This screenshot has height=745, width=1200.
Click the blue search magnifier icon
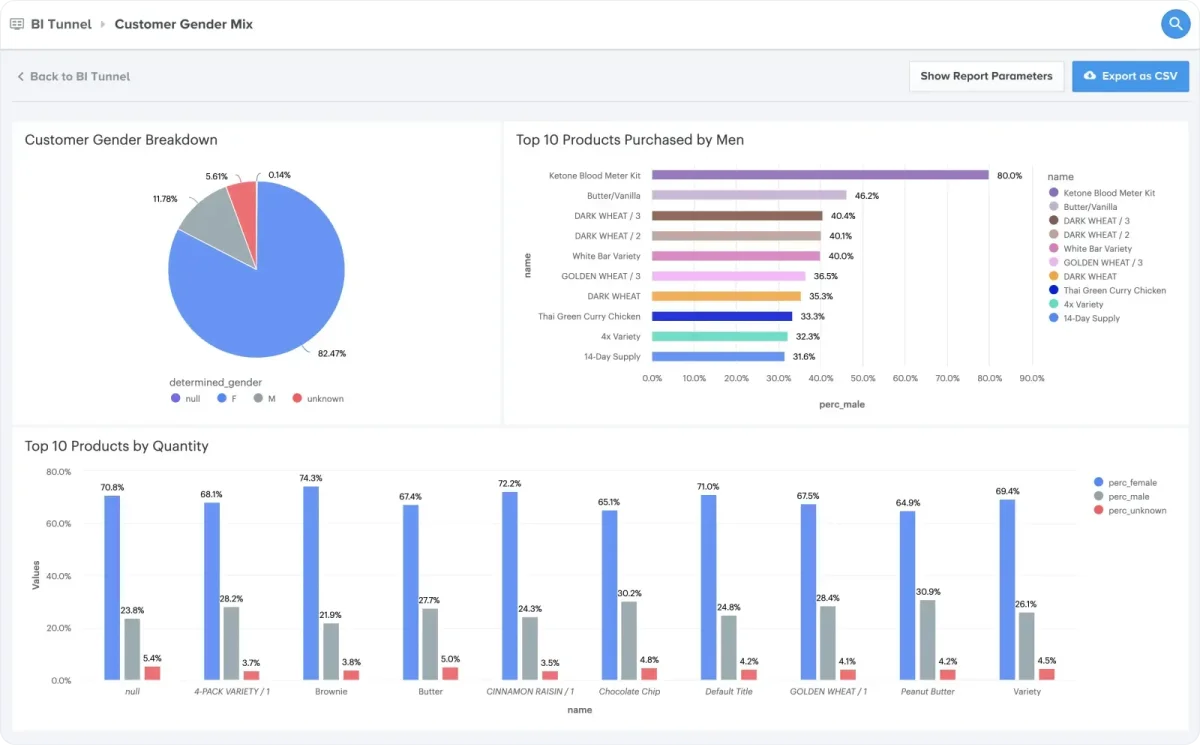pos(1175,24)
